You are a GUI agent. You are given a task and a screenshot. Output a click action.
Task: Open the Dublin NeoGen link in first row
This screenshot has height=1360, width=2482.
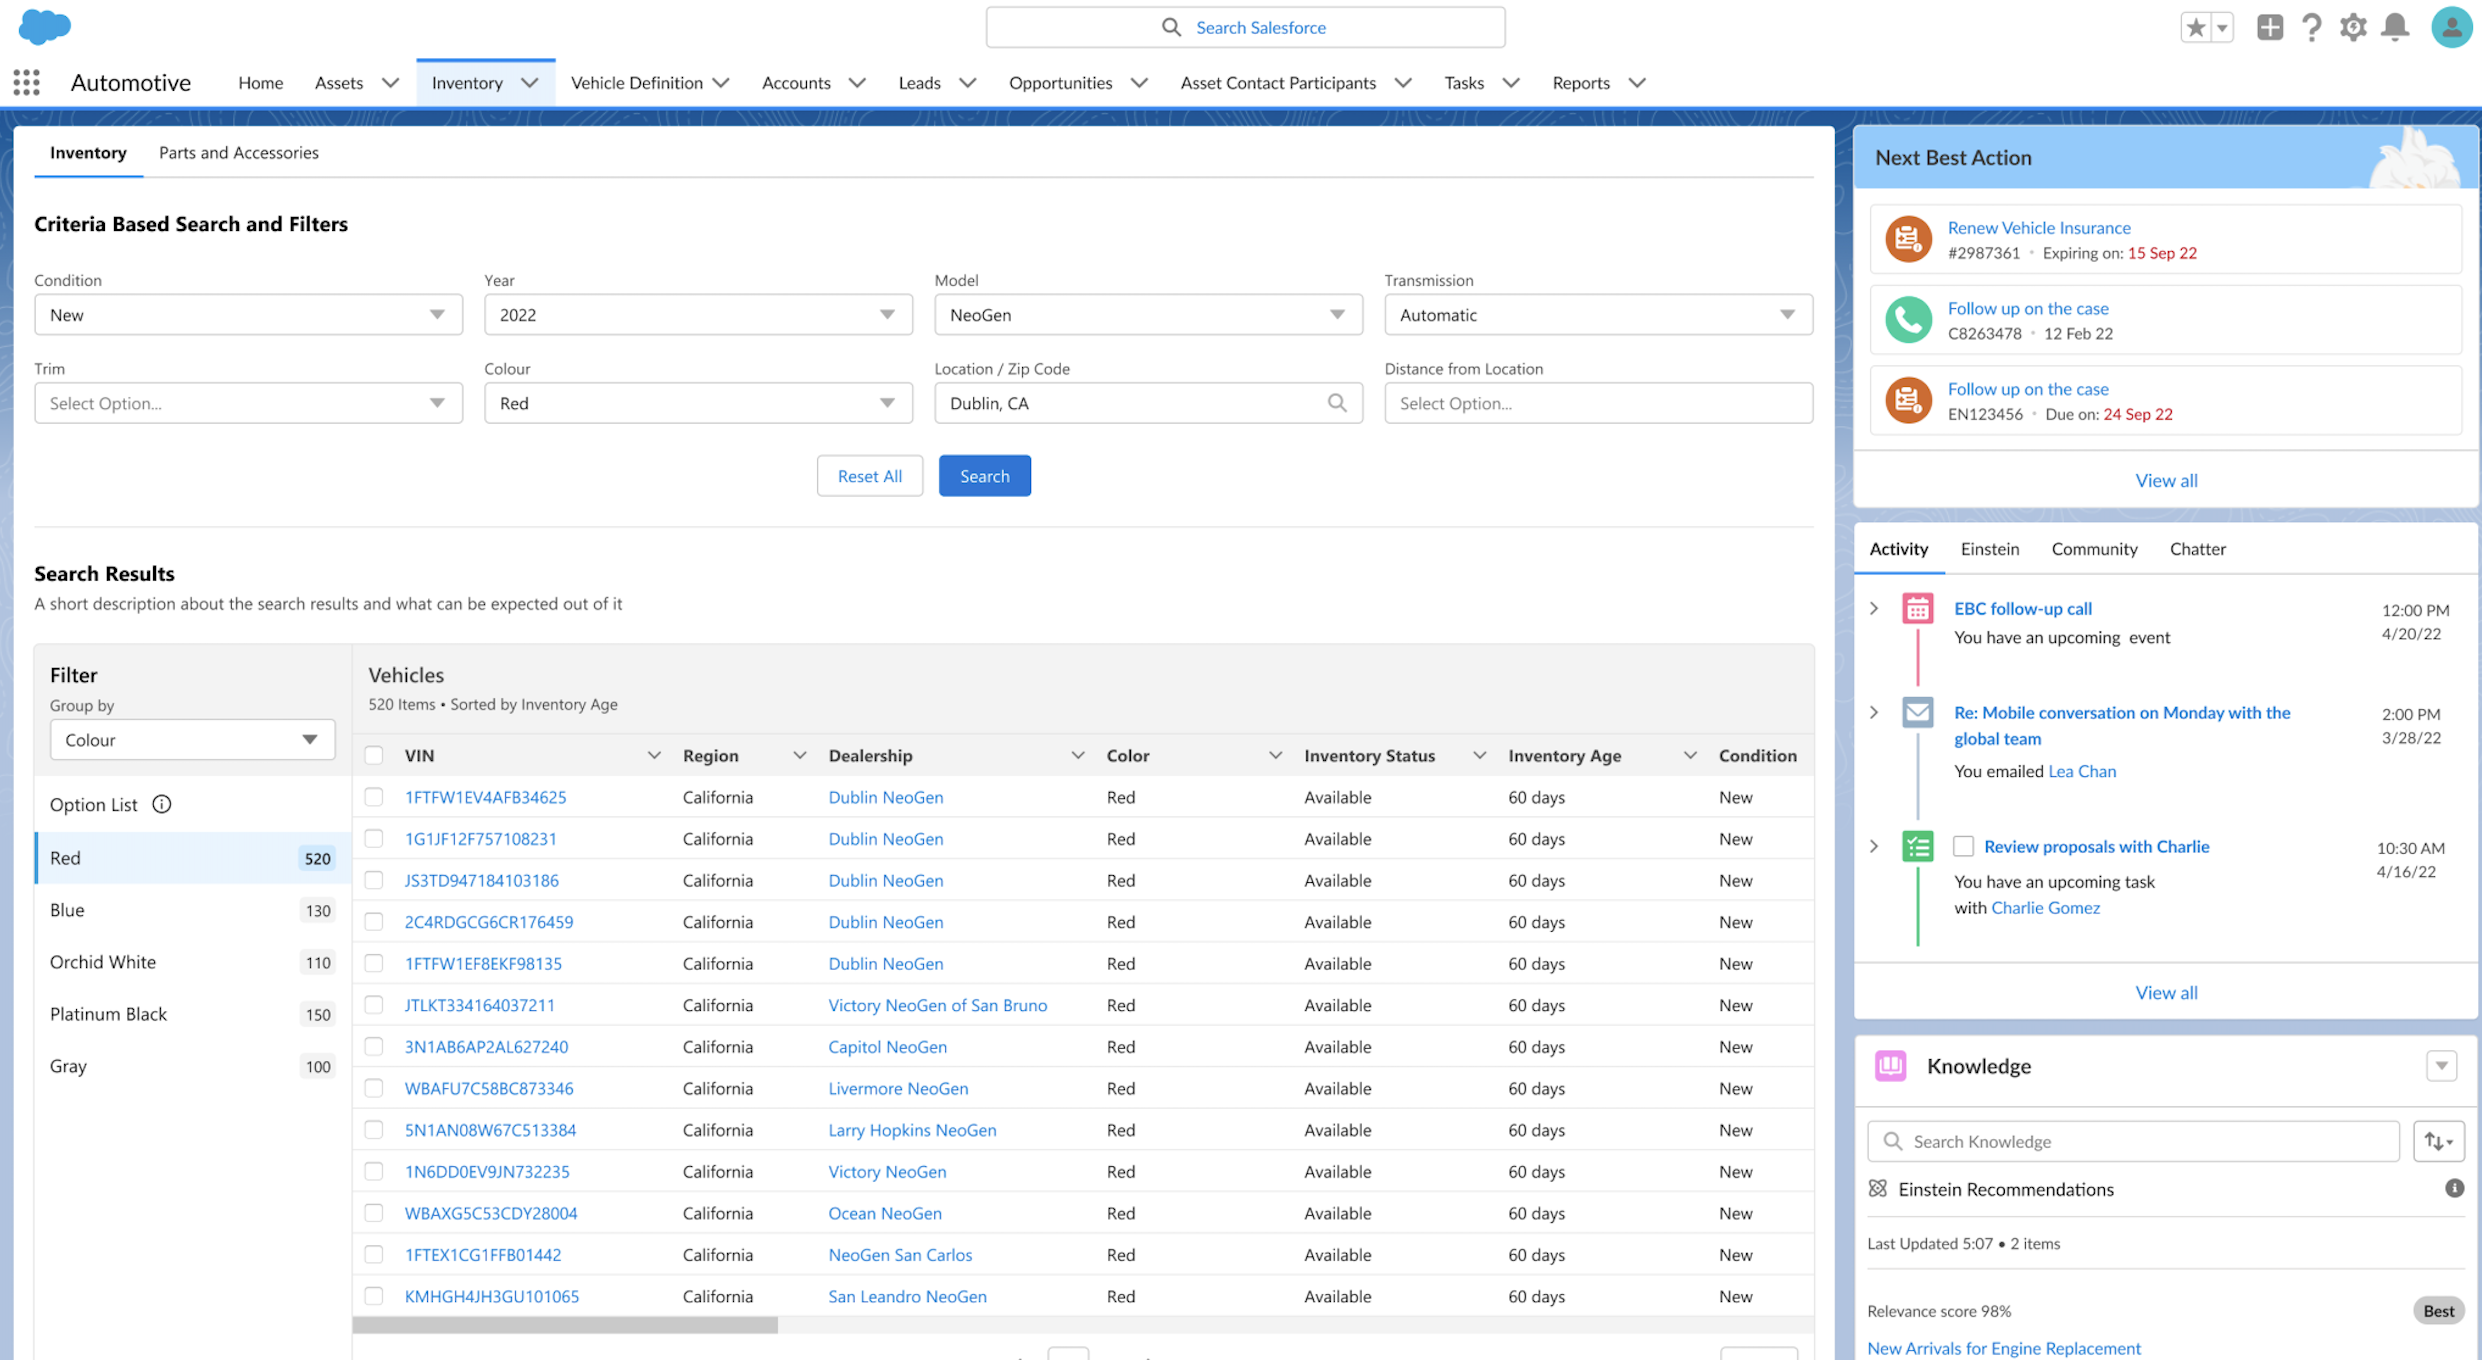coord(885,797)
